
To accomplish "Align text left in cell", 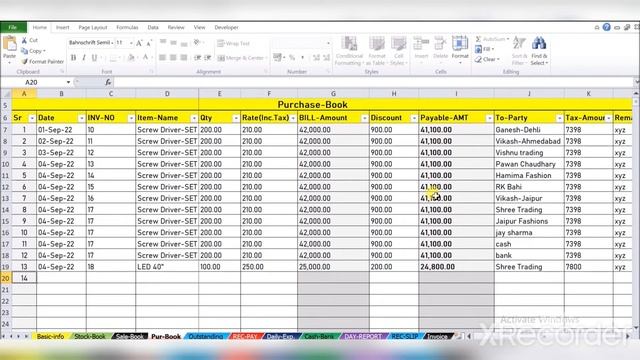I will coord(162,58).
